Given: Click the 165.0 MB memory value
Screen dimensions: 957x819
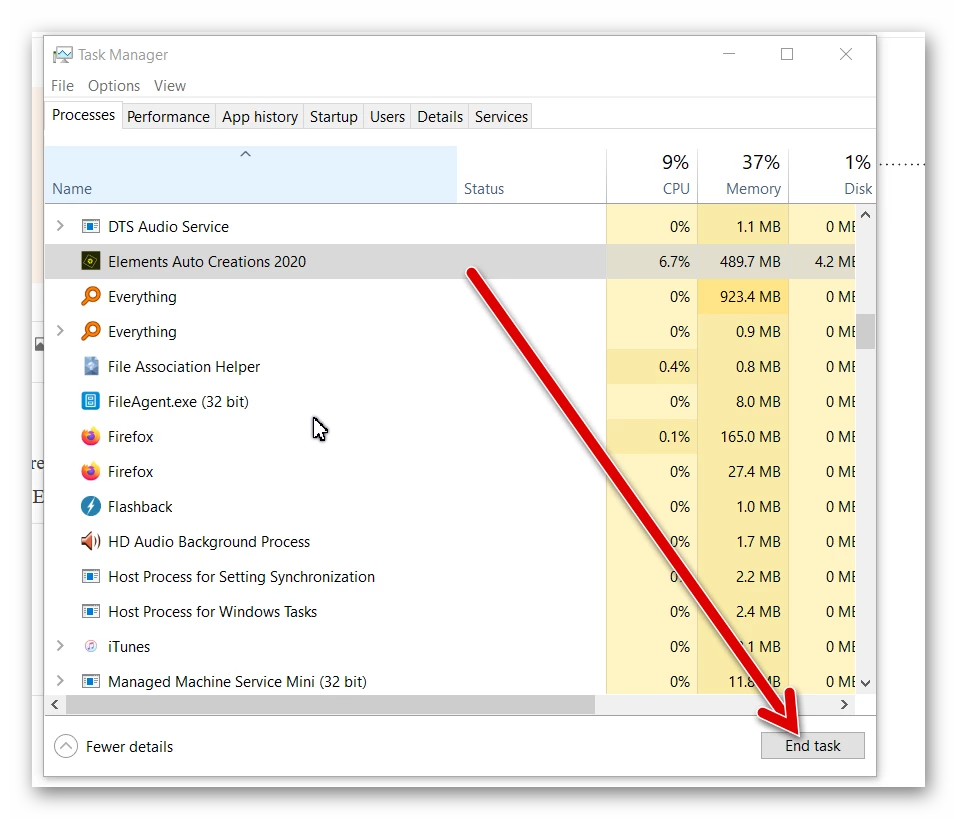Looking at the screenshot, I should (x=750, y=437).
